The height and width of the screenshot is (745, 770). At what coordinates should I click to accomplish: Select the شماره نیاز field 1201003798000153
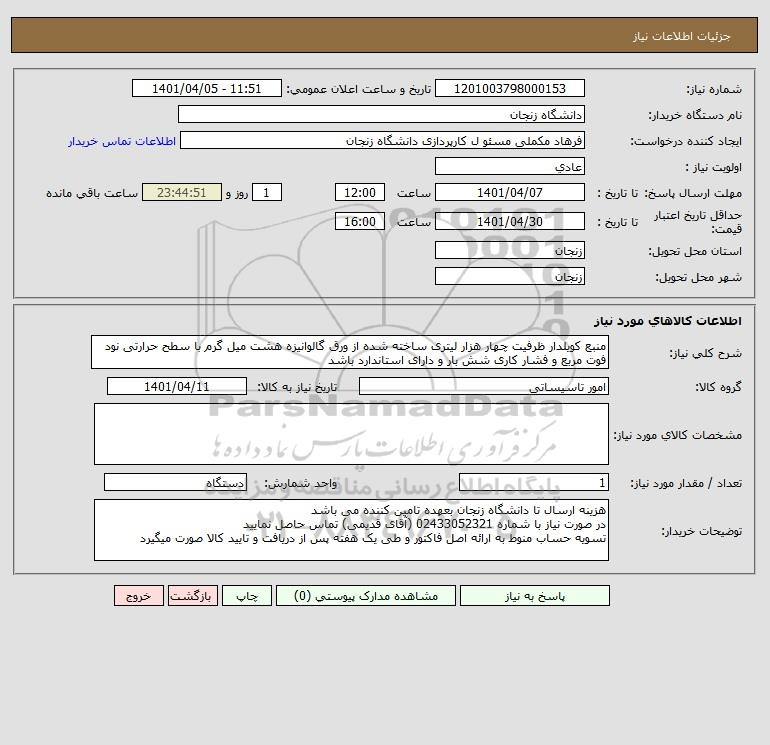[x=510, y=88]
